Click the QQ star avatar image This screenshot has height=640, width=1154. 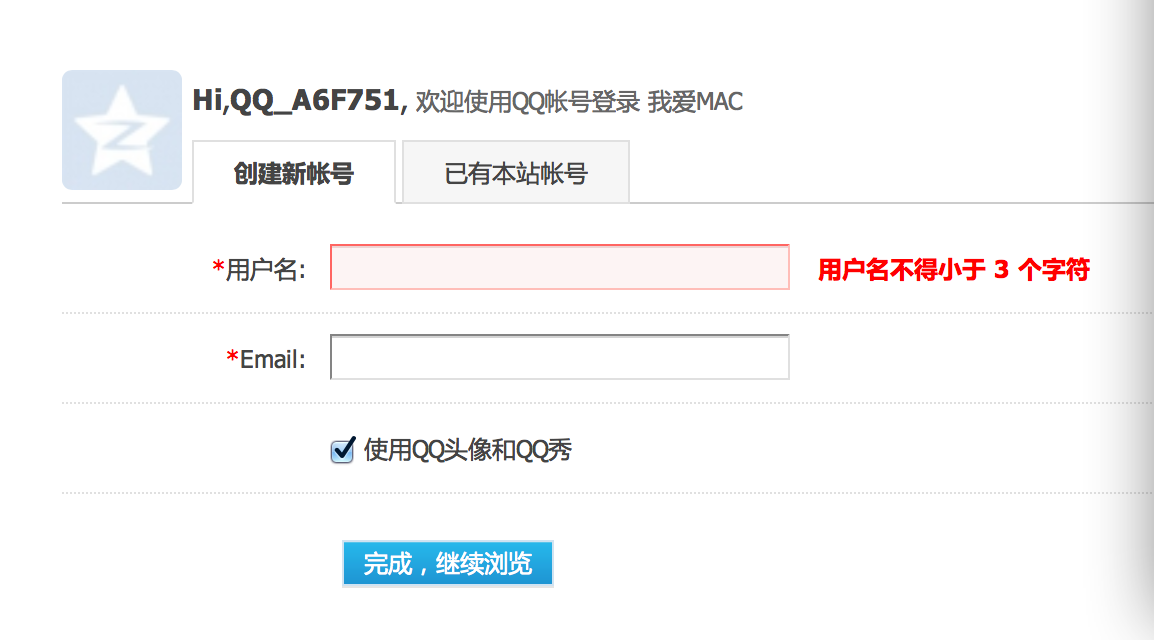(x=121, y=130)
